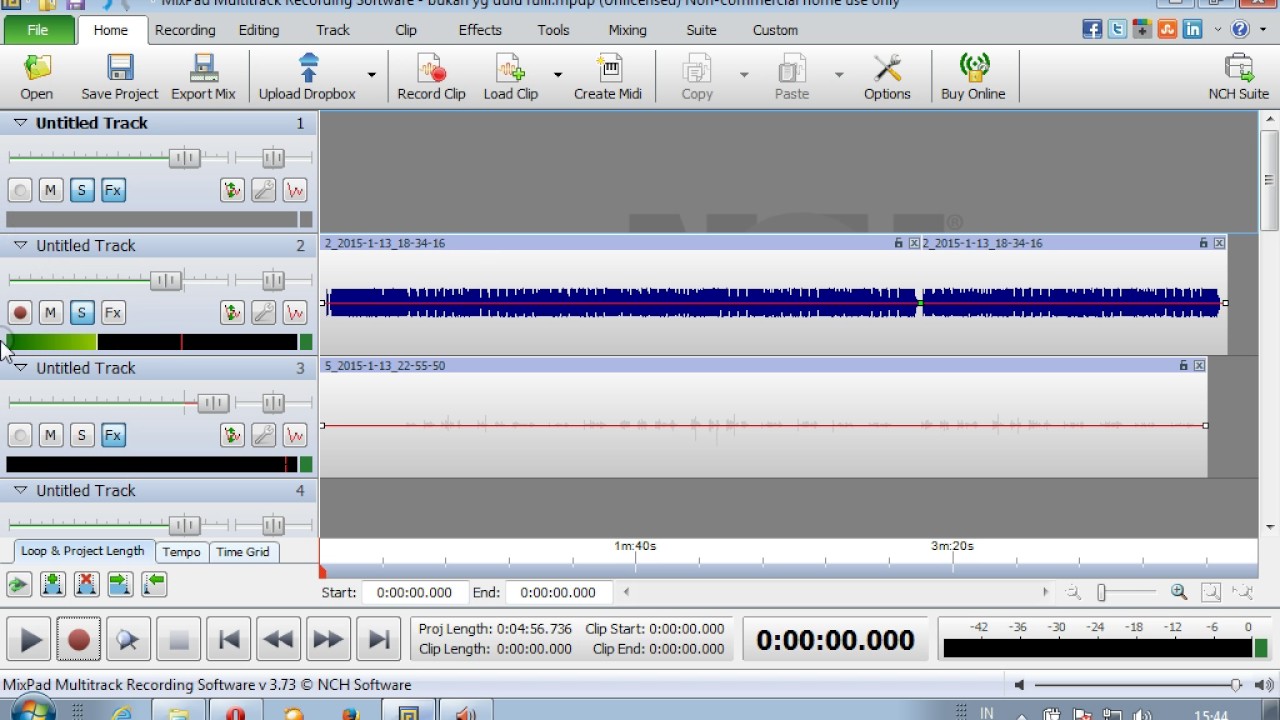The height and width of the screenshot is (720, 1280).
Task: Switch to the Editing ribbon tab
Action: 259,30
